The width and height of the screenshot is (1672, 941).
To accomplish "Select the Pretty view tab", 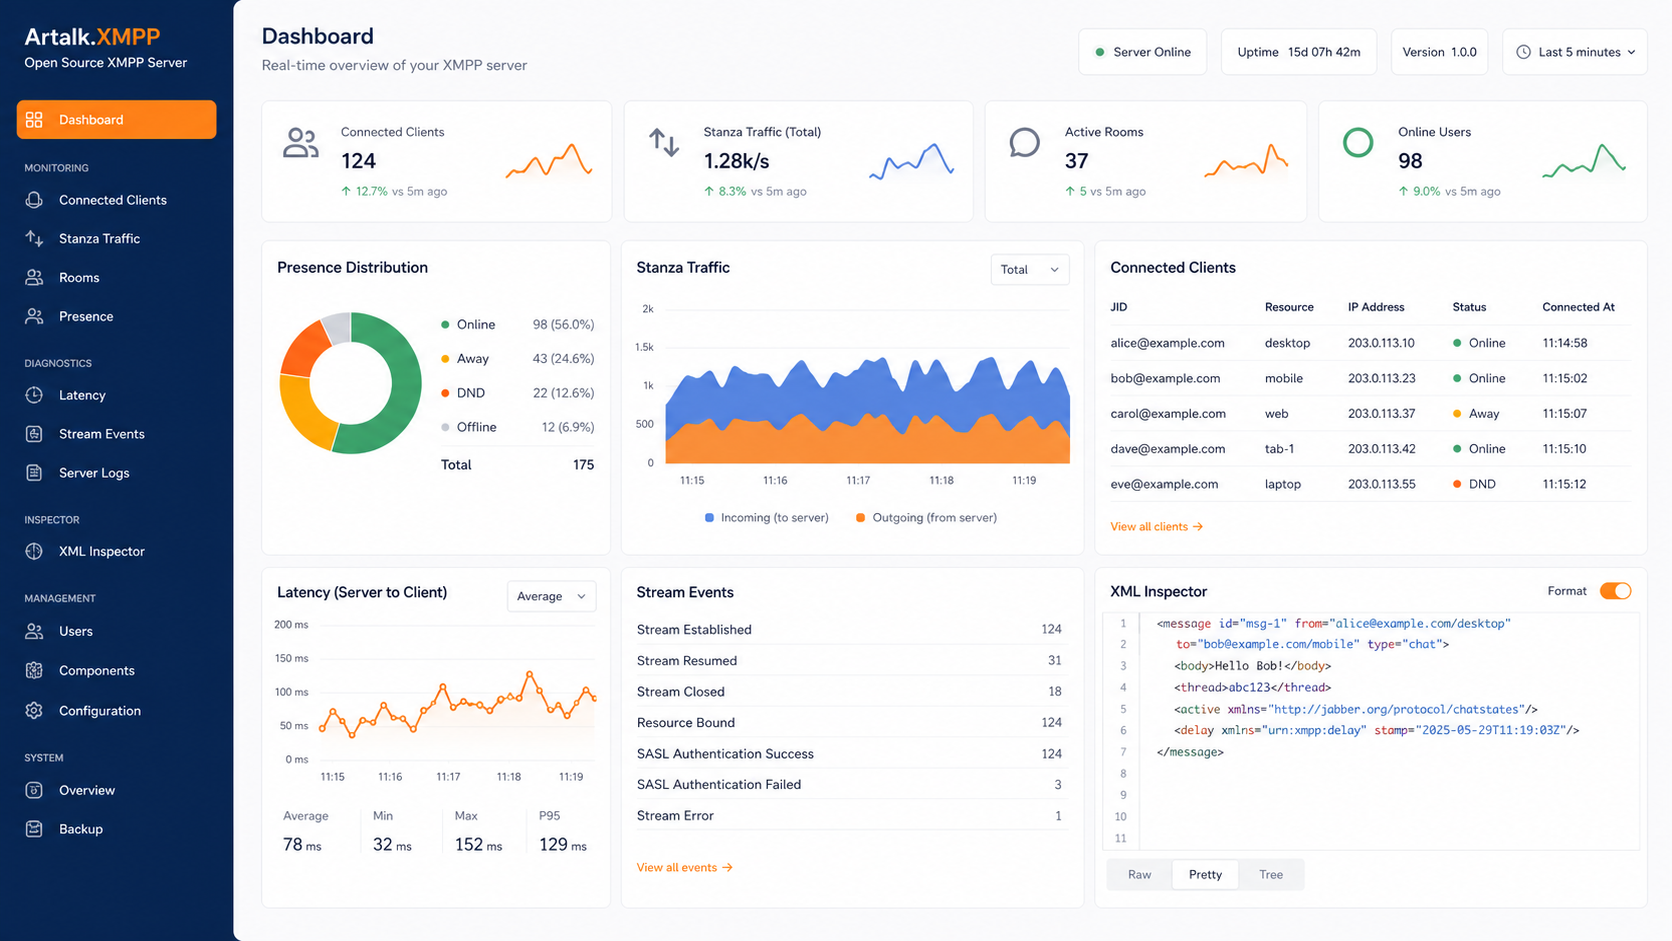I will pyautogui.click(x=1205, y=875).
